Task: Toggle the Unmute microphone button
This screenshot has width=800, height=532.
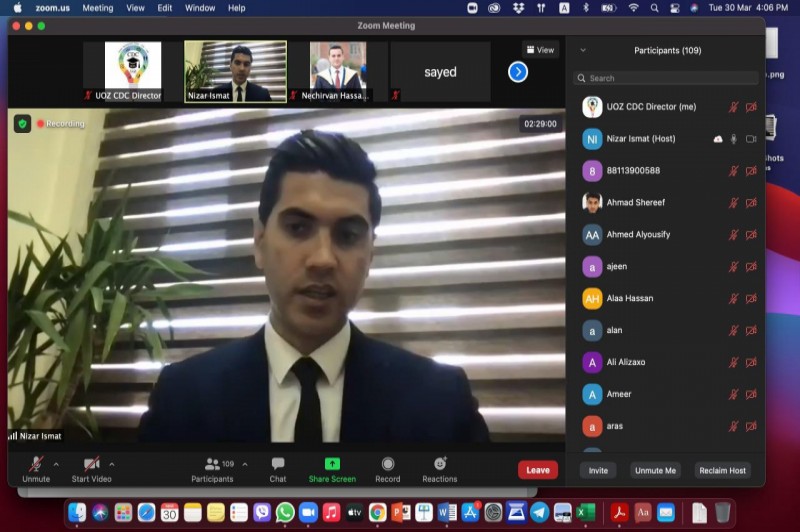Action: (x=36, y=465)
